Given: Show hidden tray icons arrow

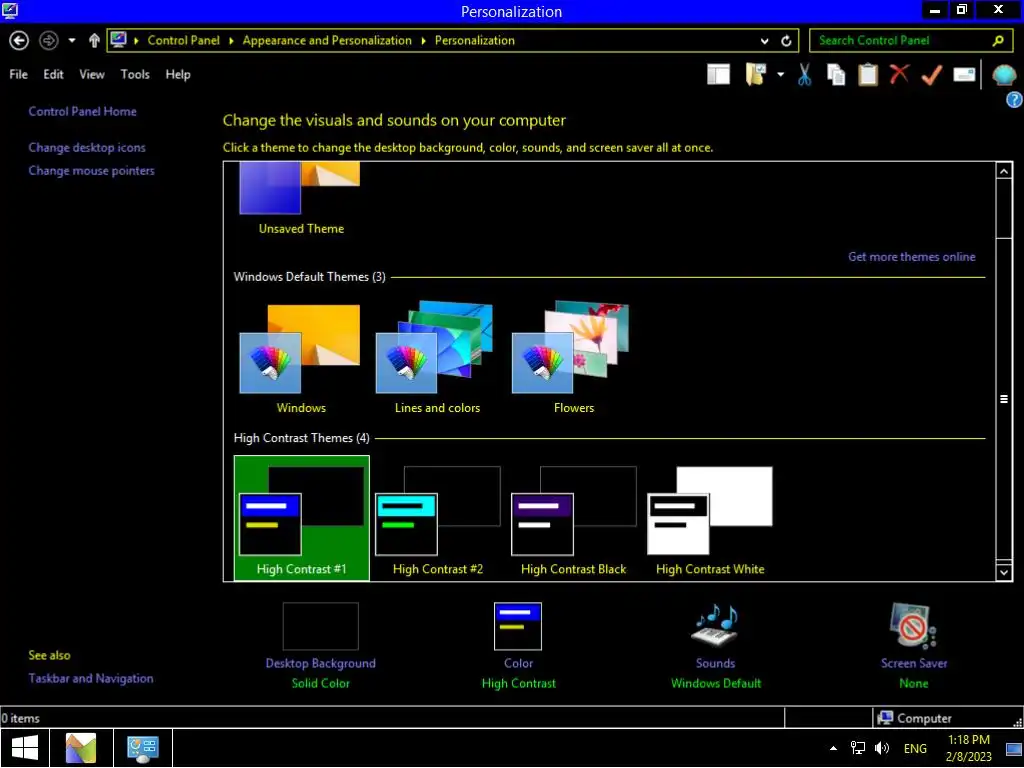Looking at the screenshot, I should (x=833, y=748).
